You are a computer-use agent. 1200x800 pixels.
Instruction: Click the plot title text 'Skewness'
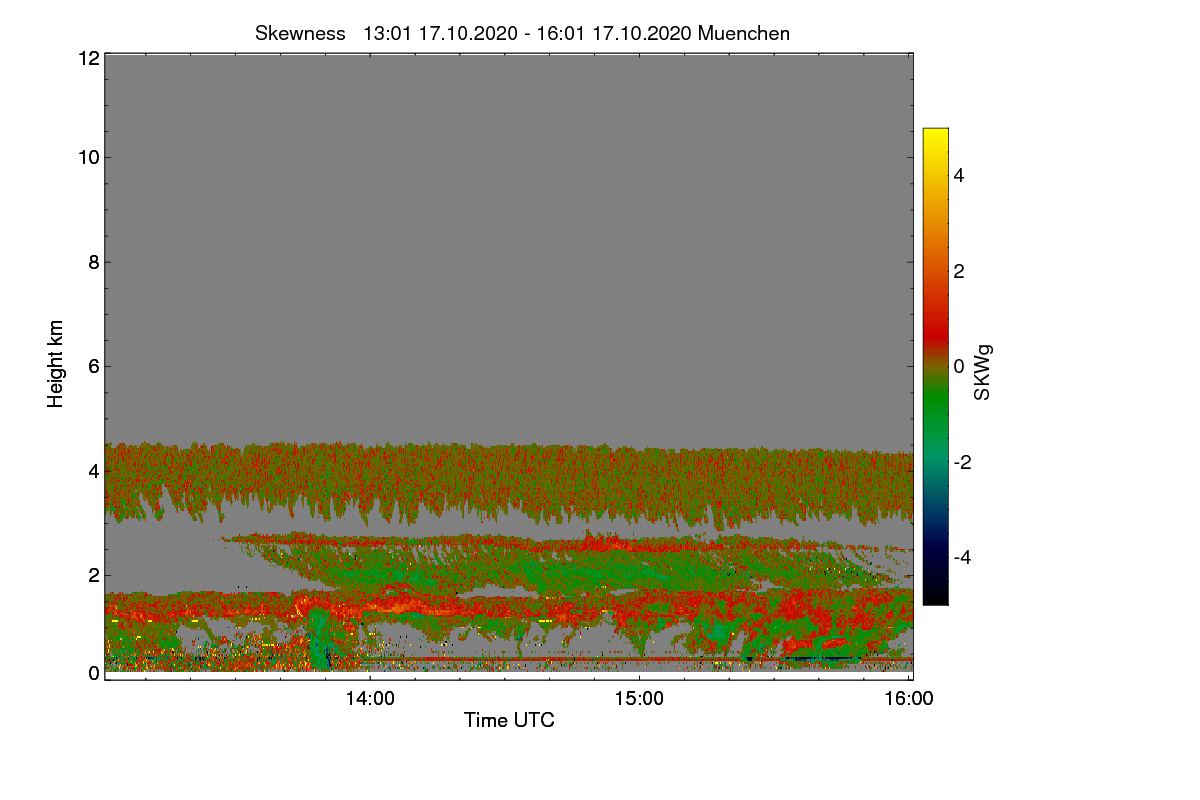(x=300, y=33)
